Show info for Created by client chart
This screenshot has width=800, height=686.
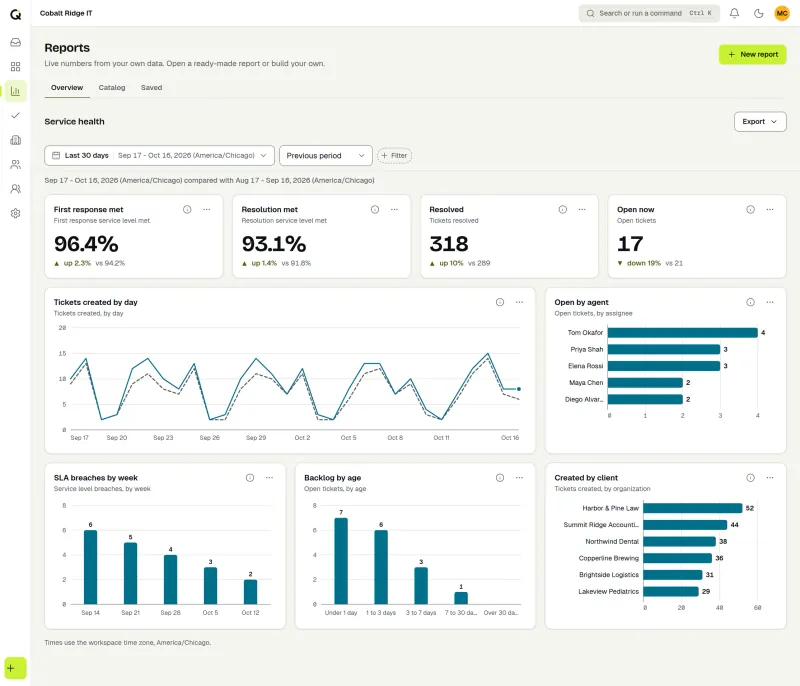point(751,478)
